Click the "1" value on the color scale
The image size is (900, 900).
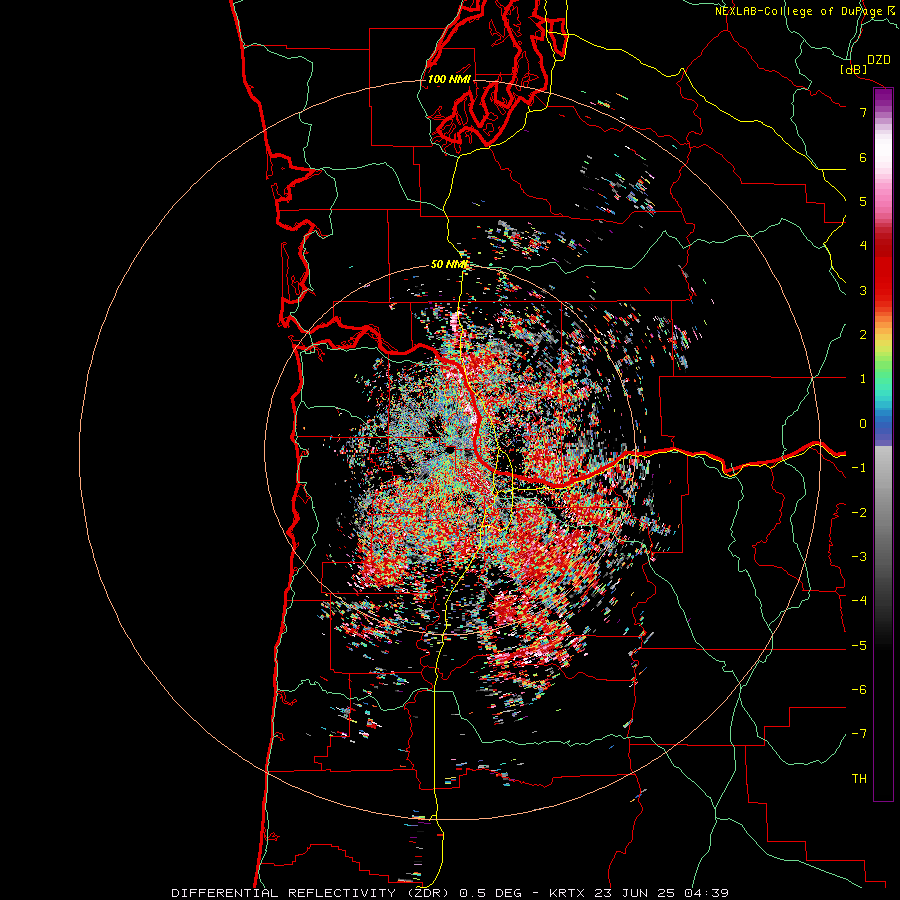coord(863,379)
